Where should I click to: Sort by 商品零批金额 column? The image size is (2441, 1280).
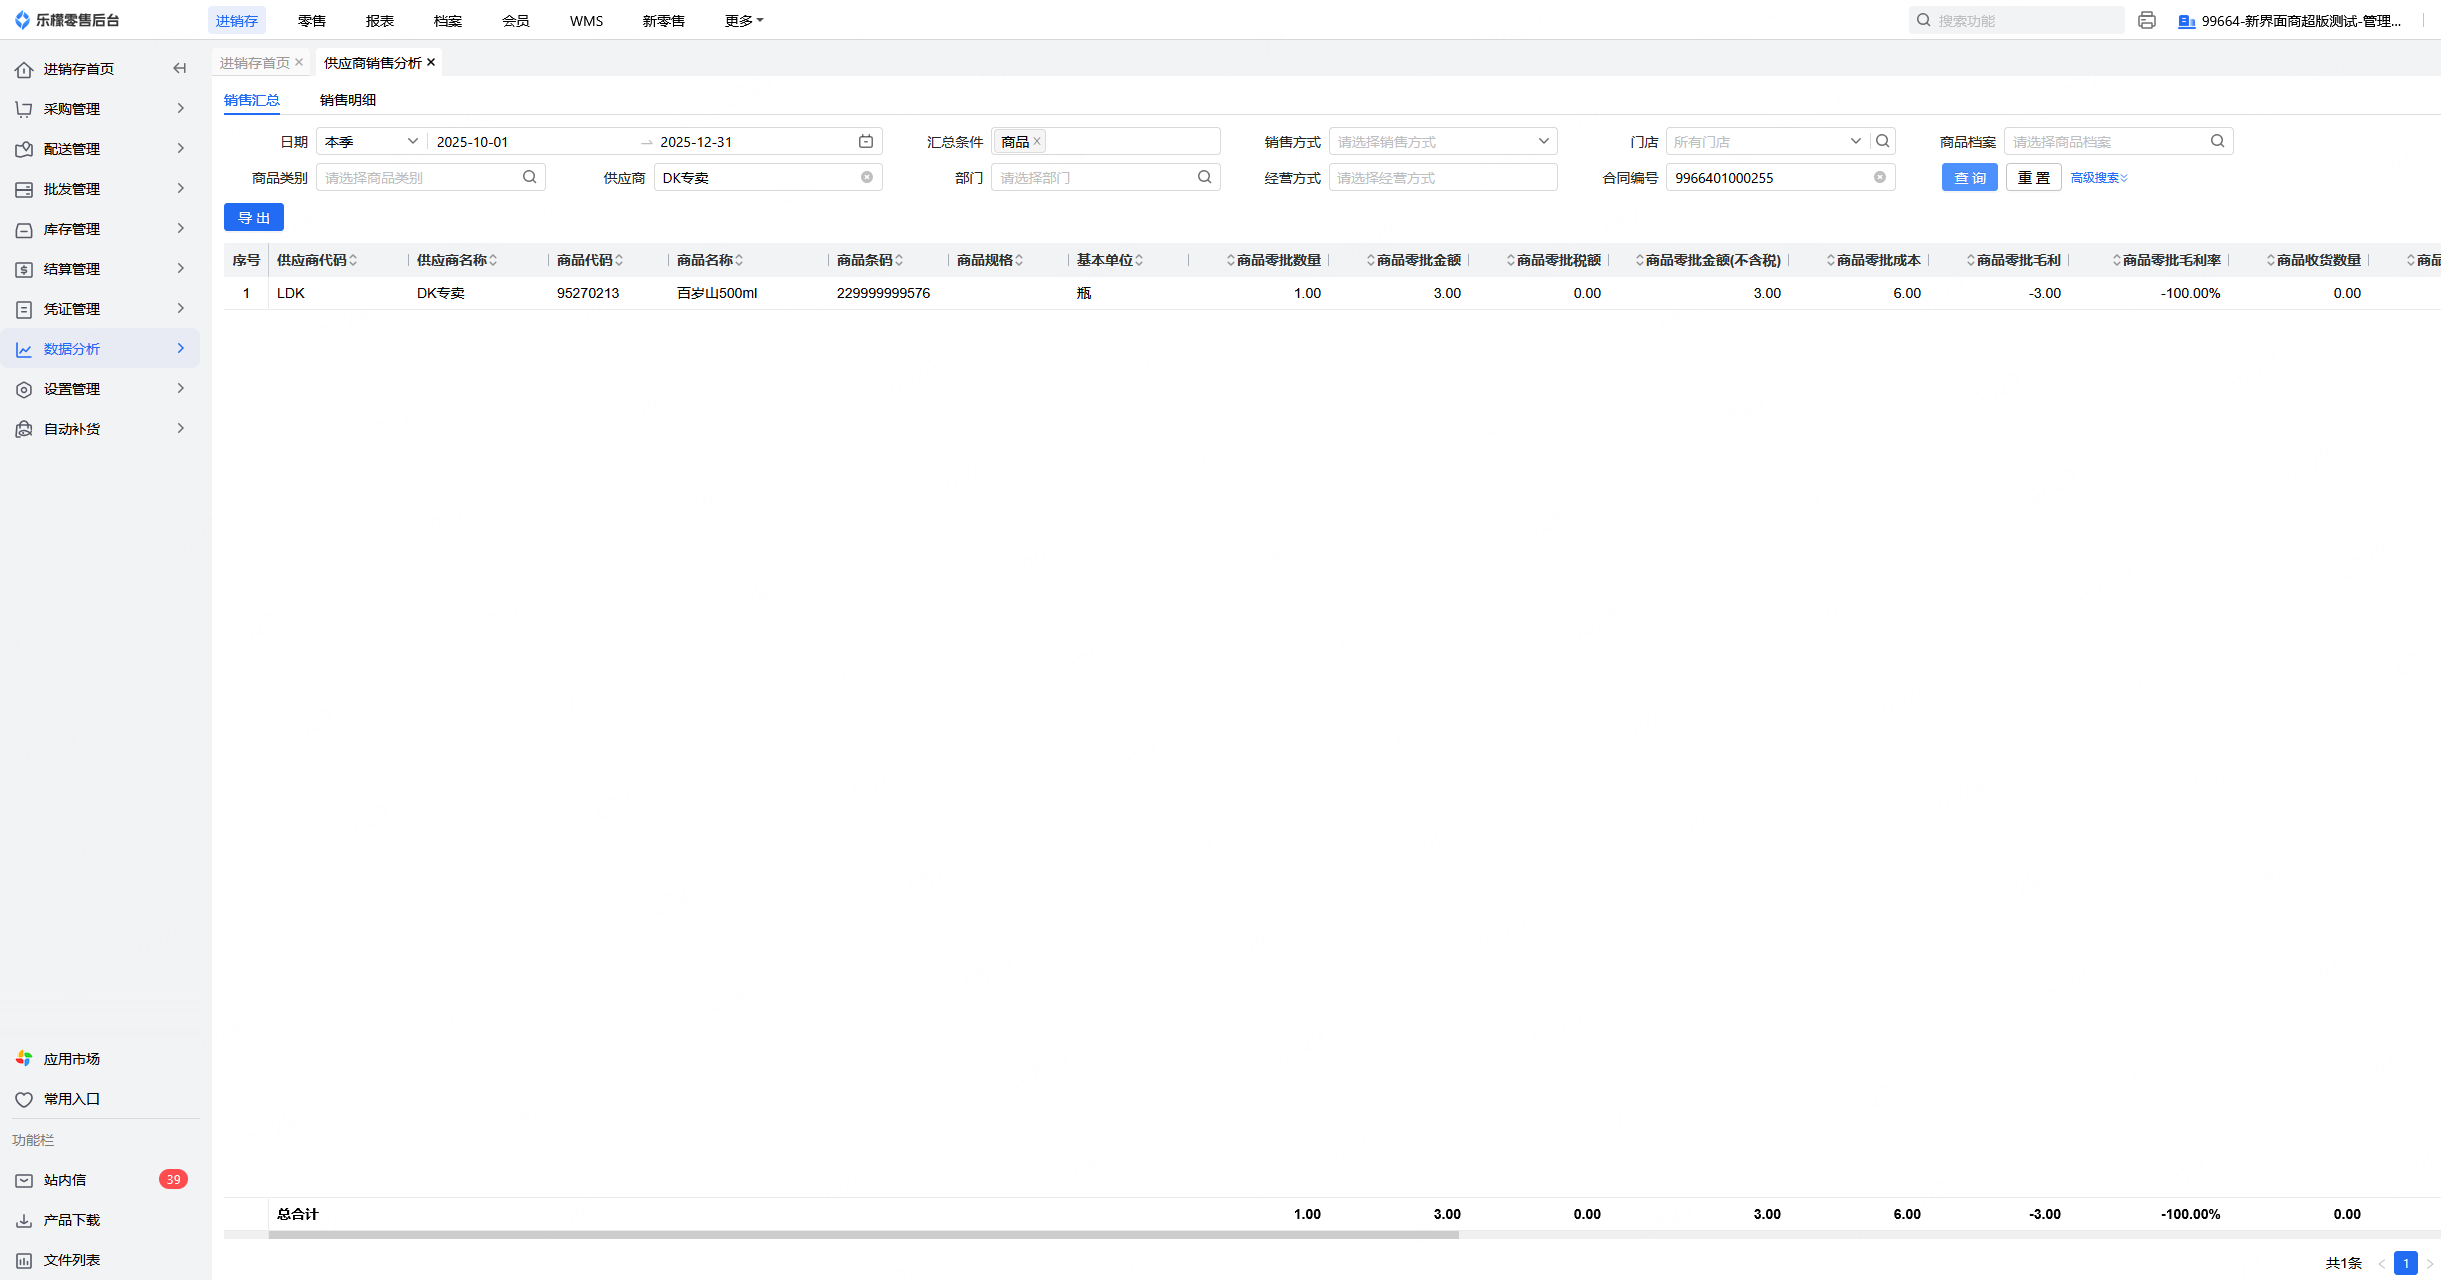(x=1416, y=260)
